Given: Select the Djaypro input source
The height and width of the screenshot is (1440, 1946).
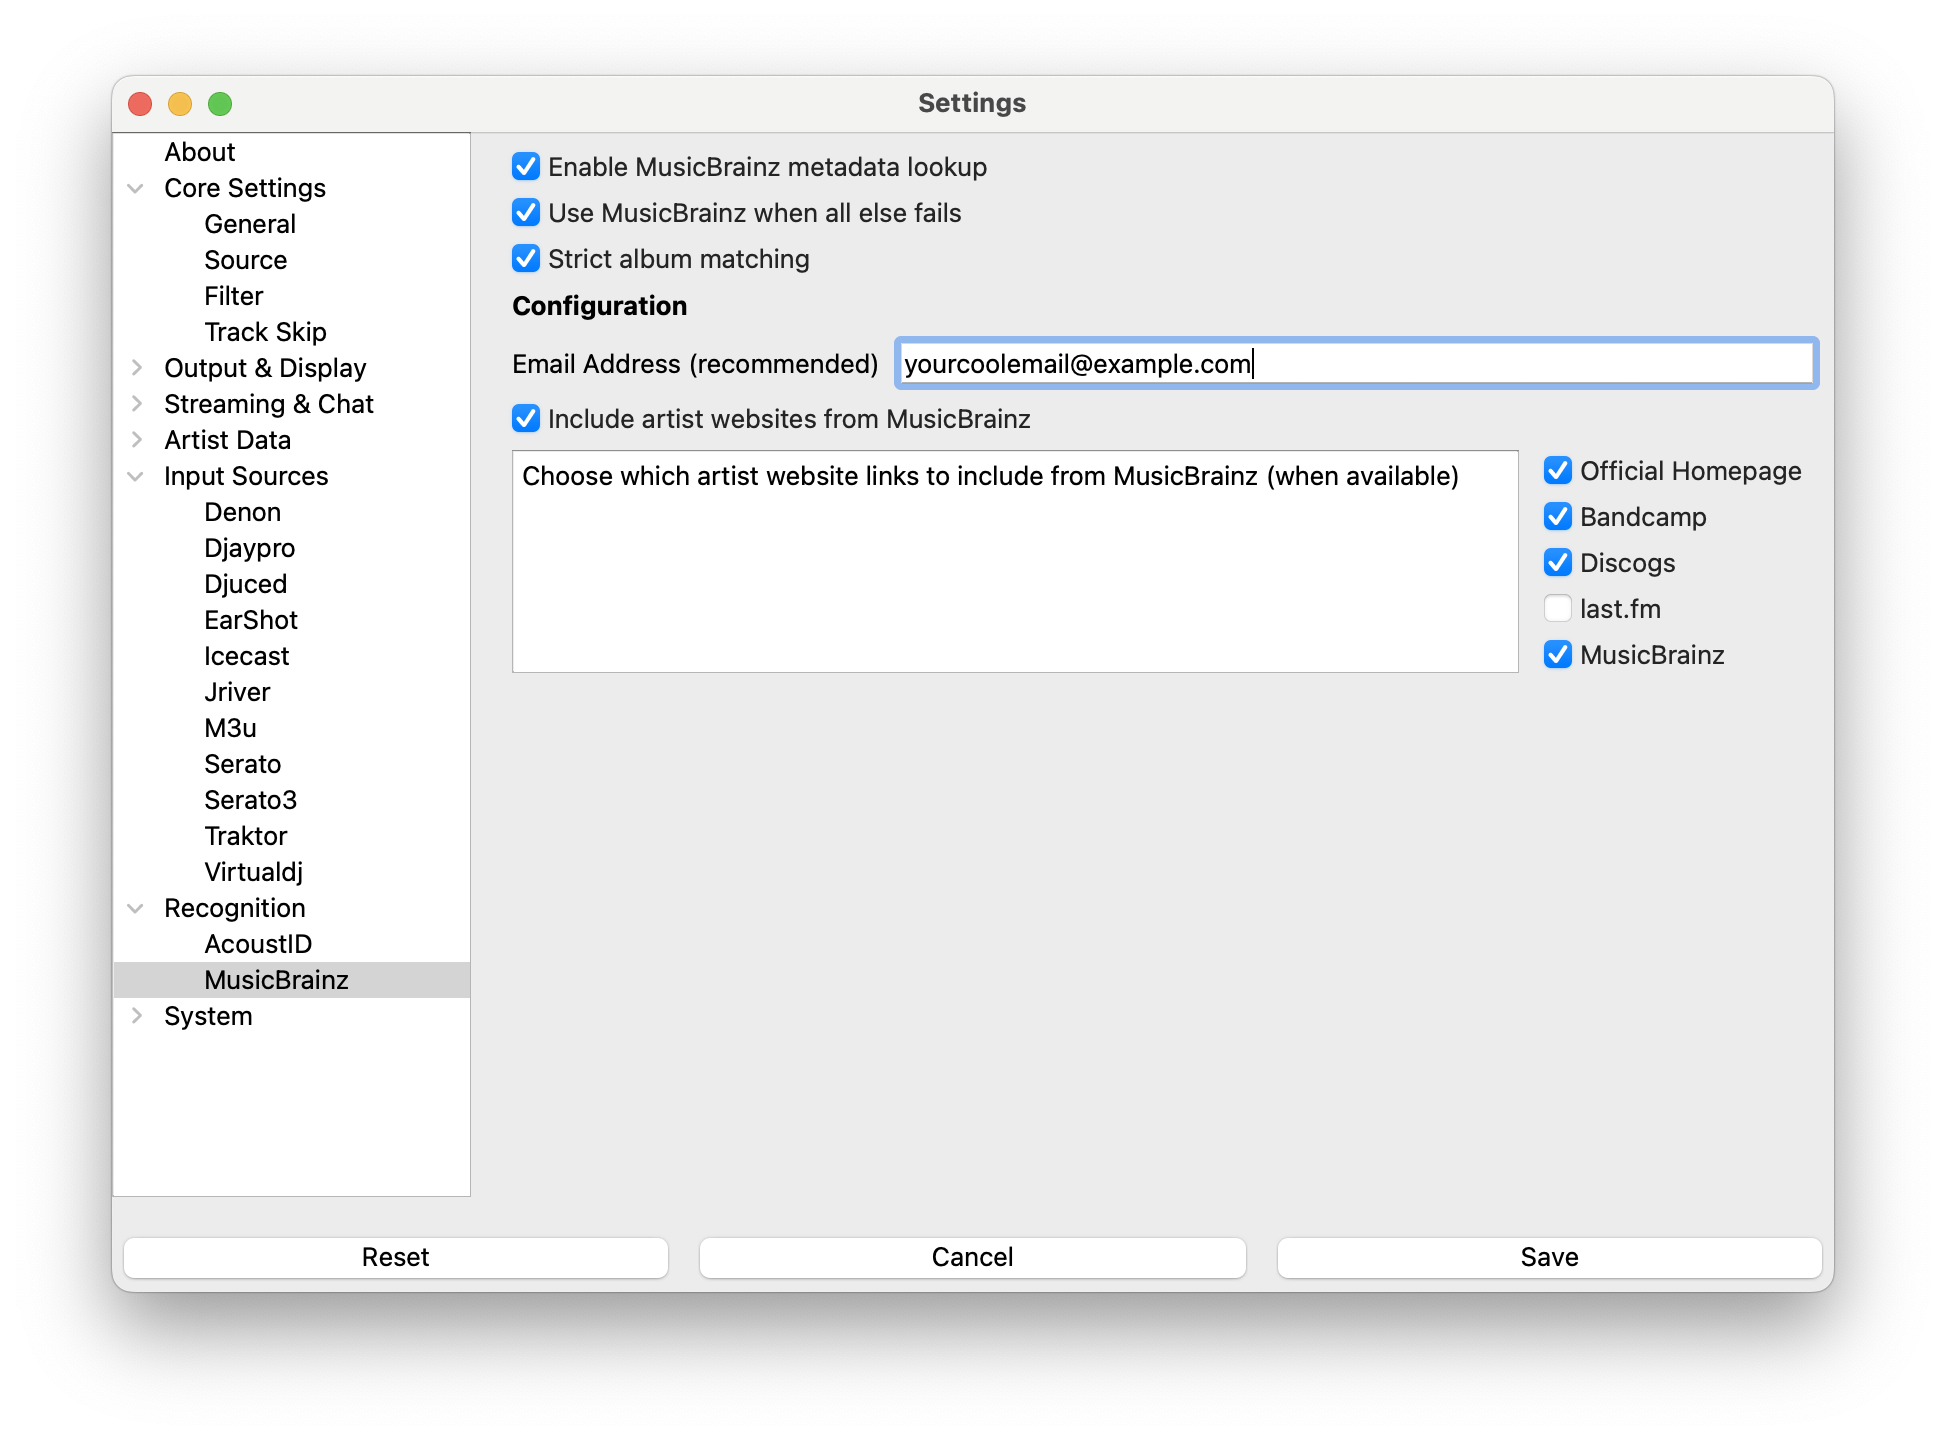Looking at the screenshot, I should [250, 548].
